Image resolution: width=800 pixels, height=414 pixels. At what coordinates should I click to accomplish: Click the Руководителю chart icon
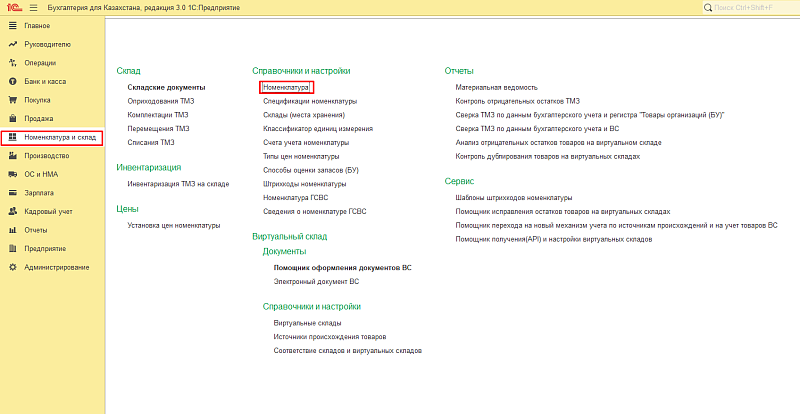13,45
